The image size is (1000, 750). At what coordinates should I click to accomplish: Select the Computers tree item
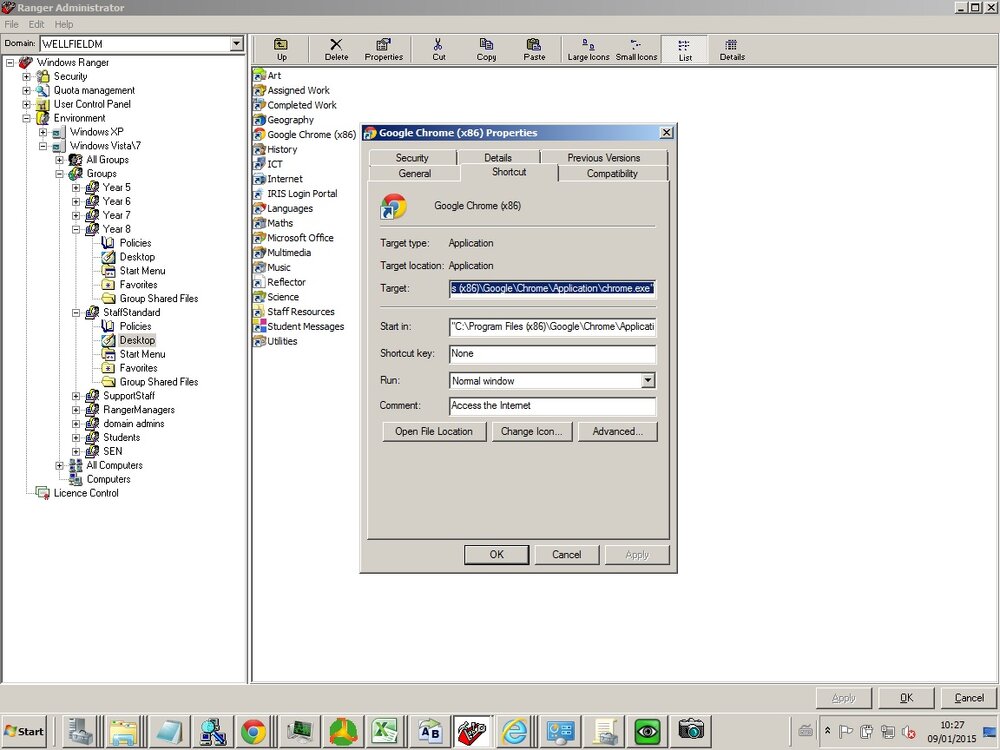pos(108,480)
